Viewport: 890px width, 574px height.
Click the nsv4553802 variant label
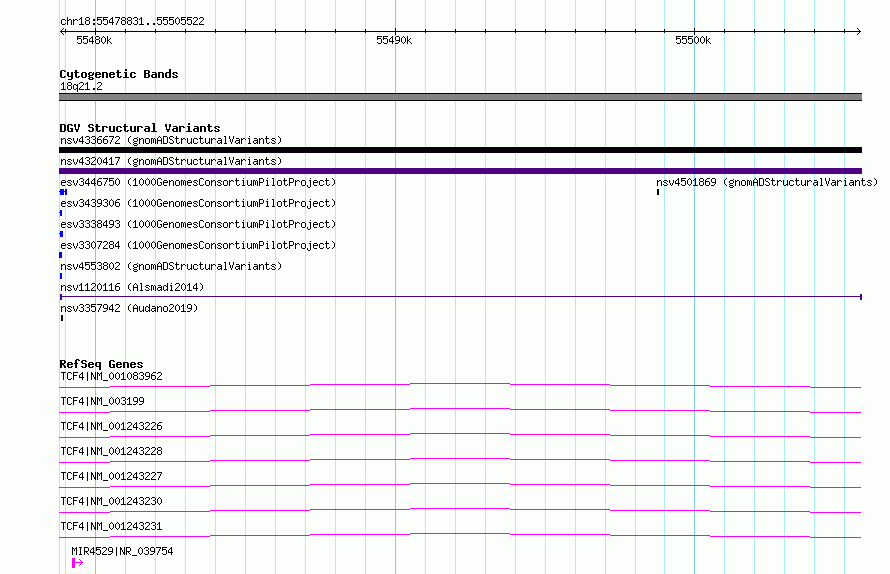point(171,266)
